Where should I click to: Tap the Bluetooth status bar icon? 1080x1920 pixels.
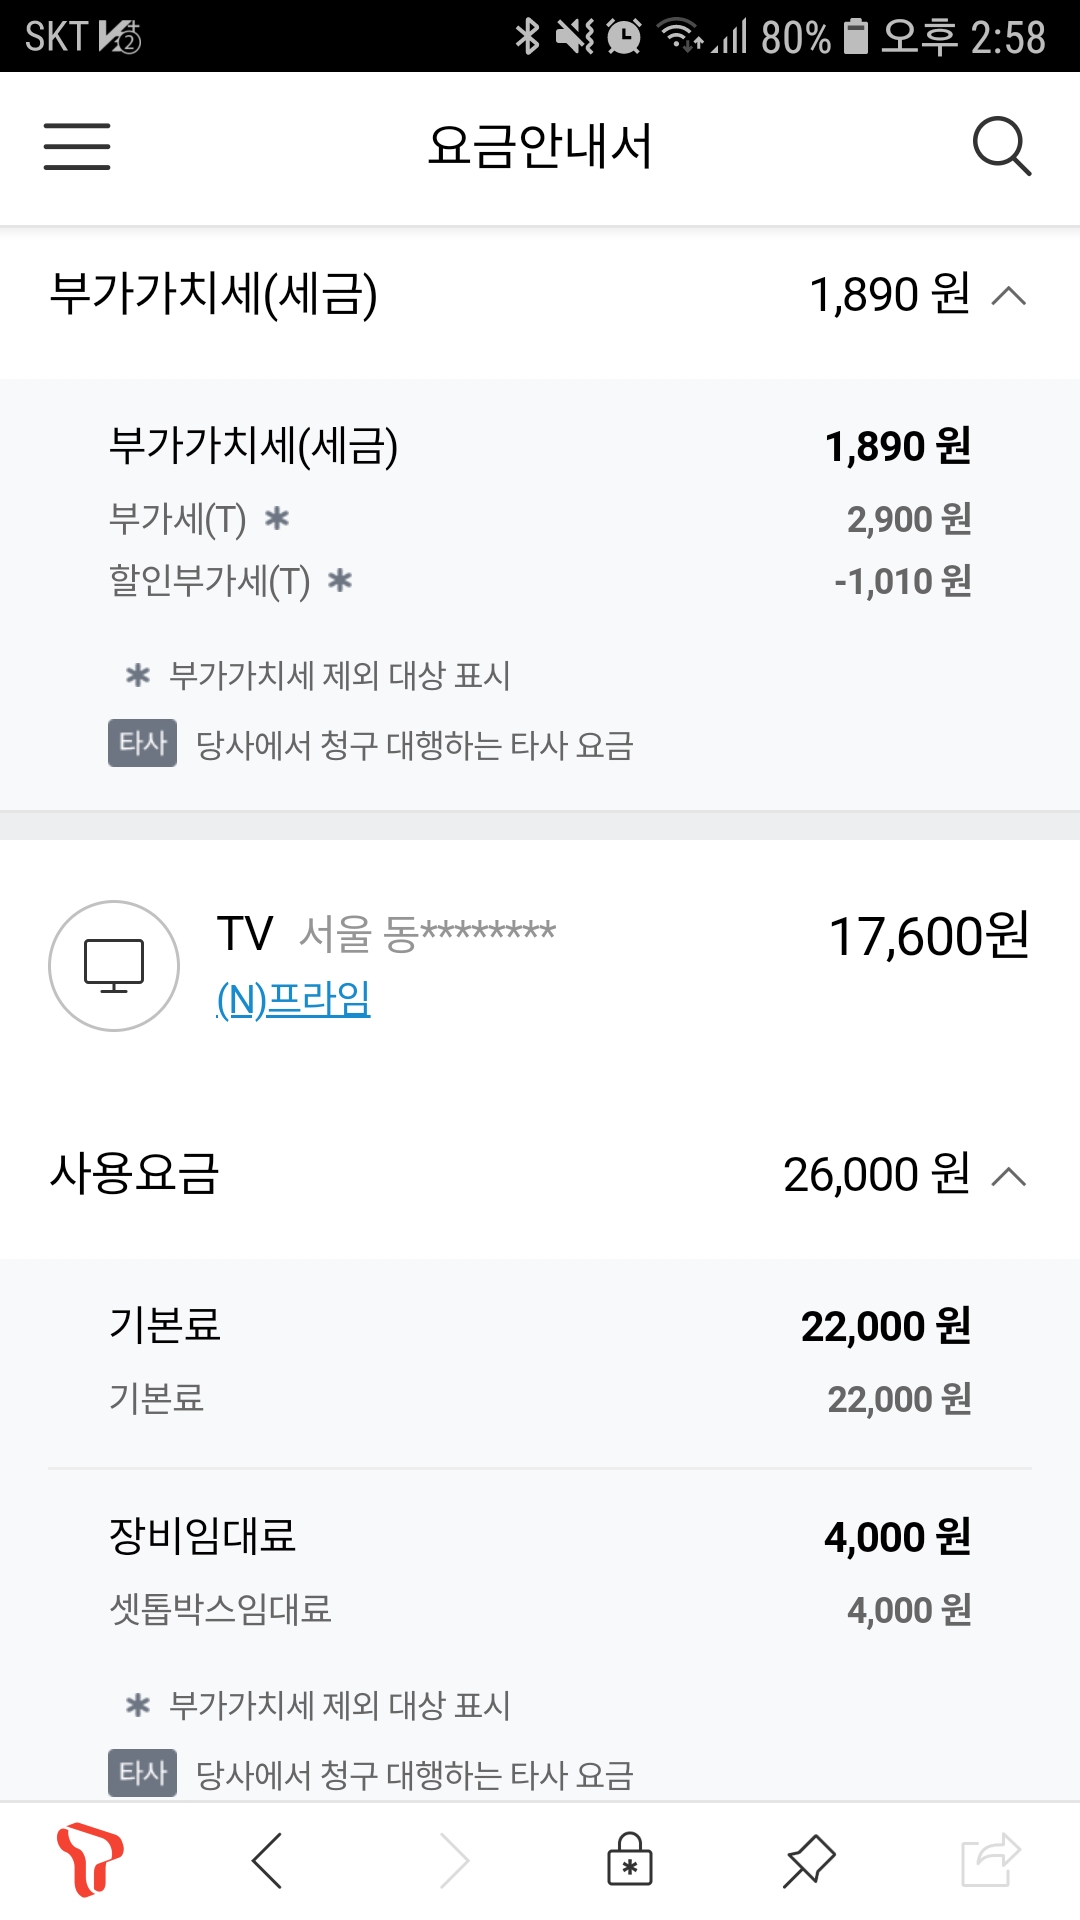coord(527,37)
